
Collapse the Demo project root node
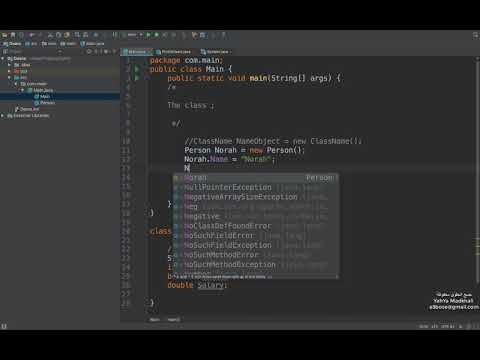coord(3,58)
